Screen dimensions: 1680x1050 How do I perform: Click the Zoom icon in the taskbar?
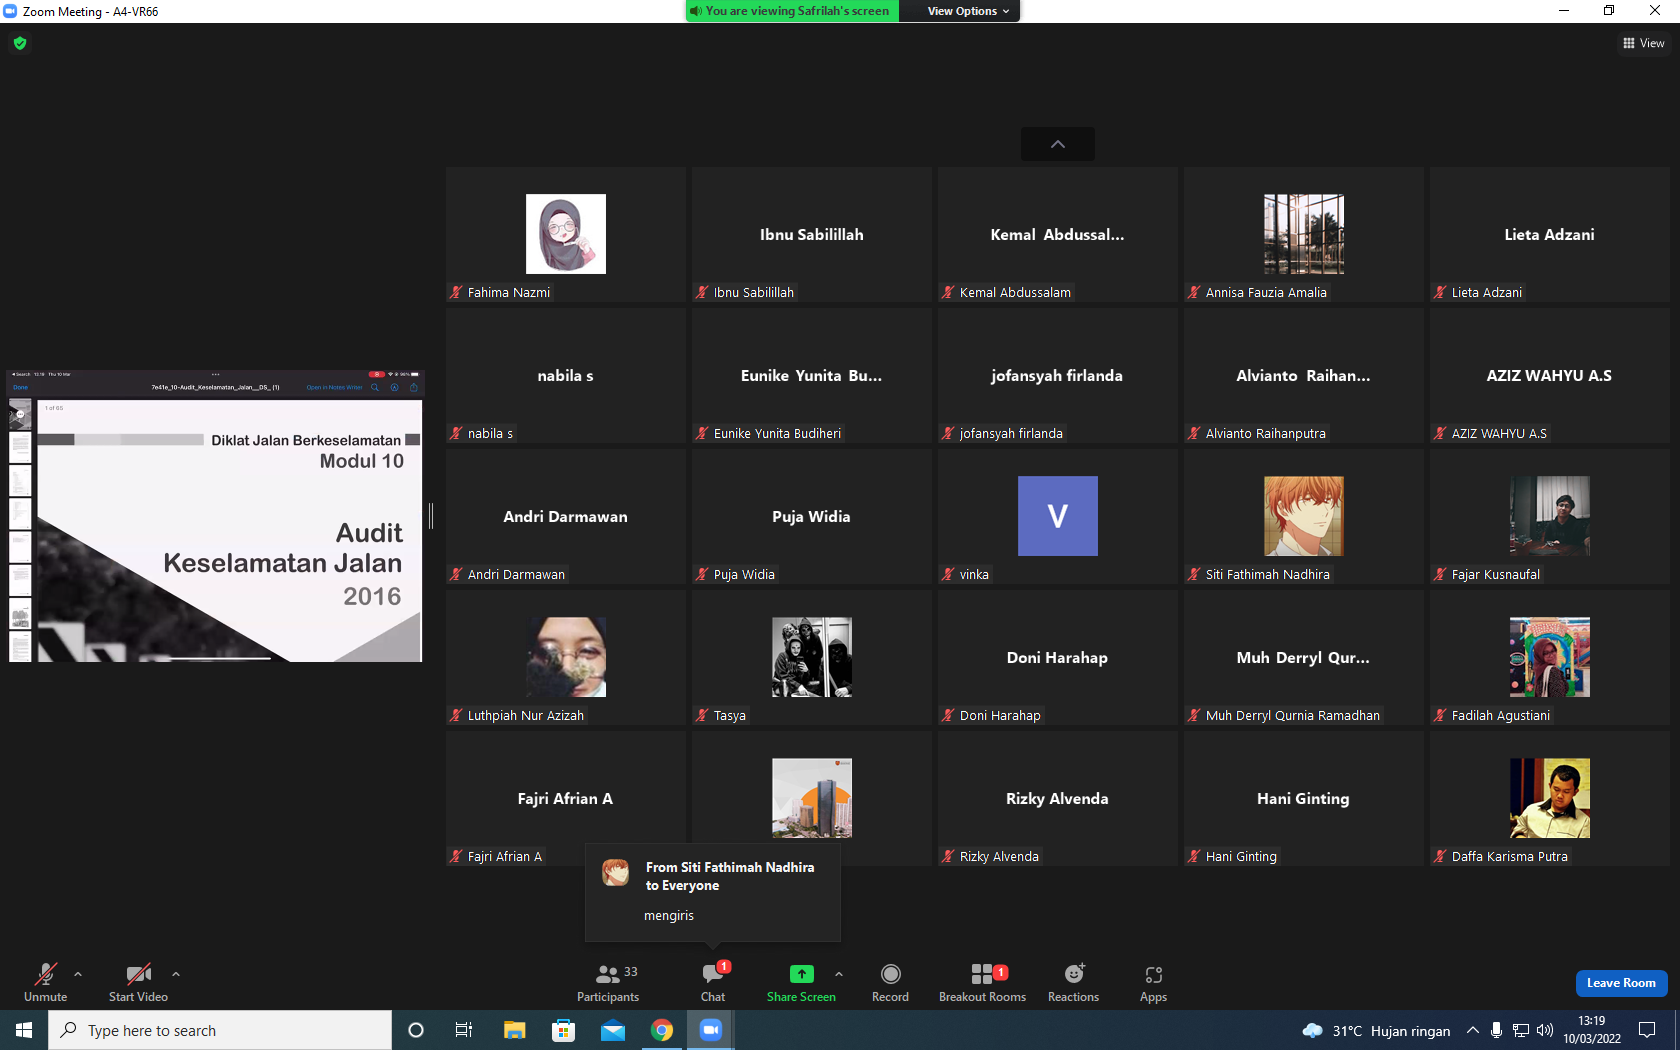710,1030
